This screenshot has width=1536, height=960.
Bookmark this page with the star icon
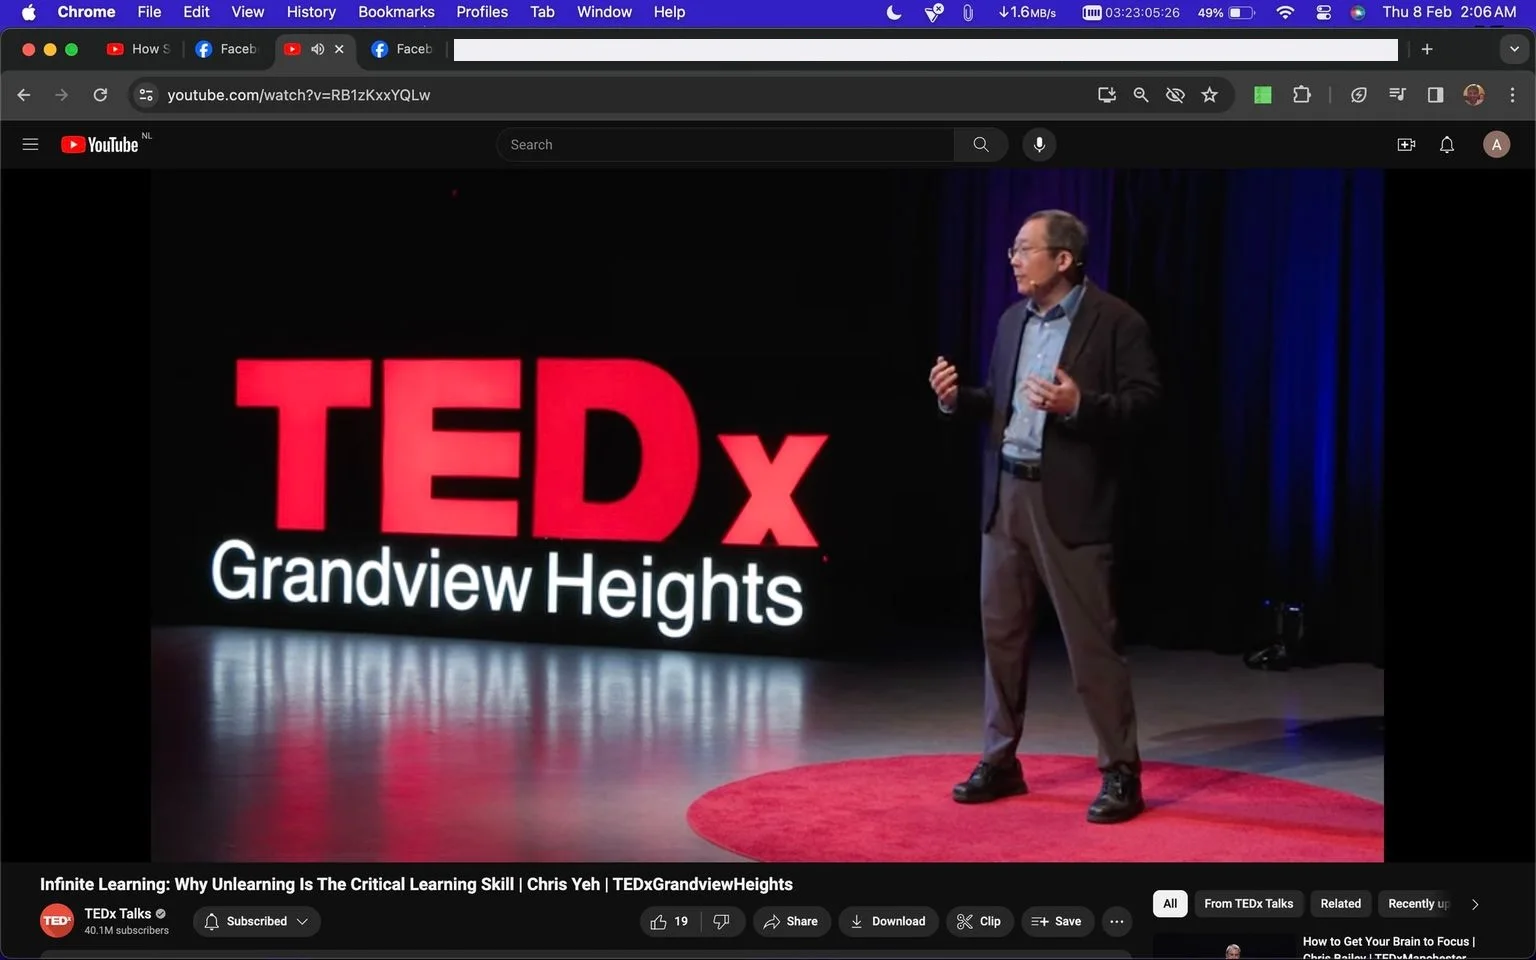click(x=1209, y=95)
